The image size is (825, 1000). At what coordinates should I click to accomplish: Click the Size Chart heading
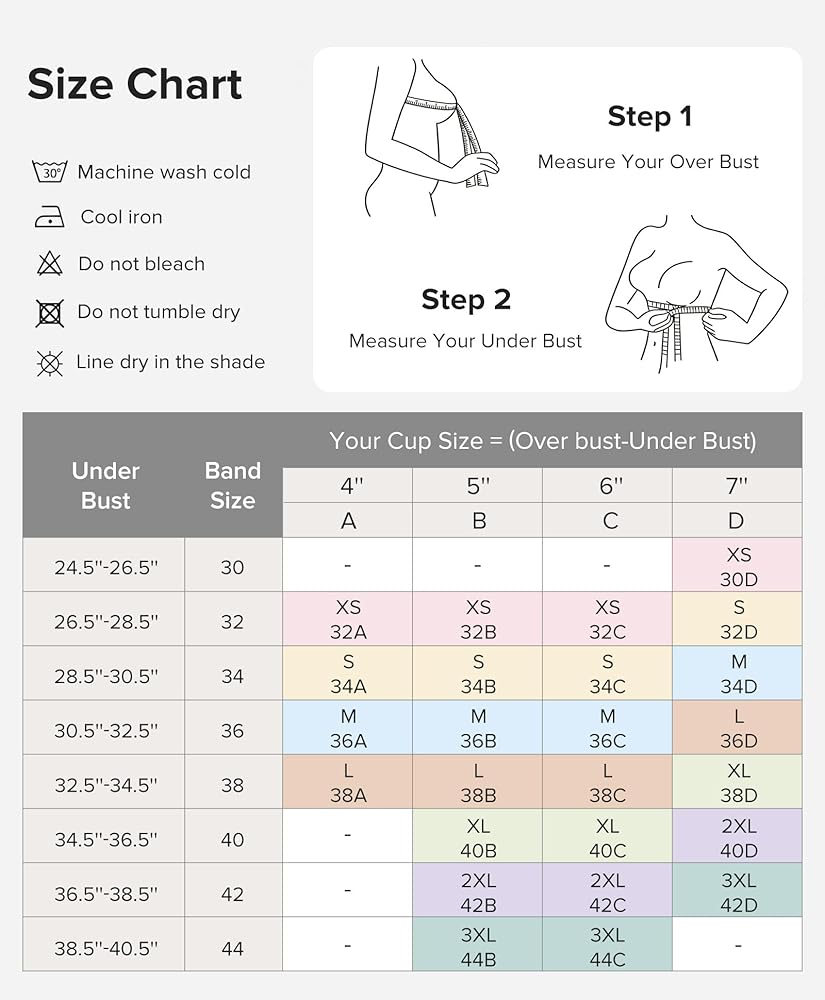click(x=135, y=84)
